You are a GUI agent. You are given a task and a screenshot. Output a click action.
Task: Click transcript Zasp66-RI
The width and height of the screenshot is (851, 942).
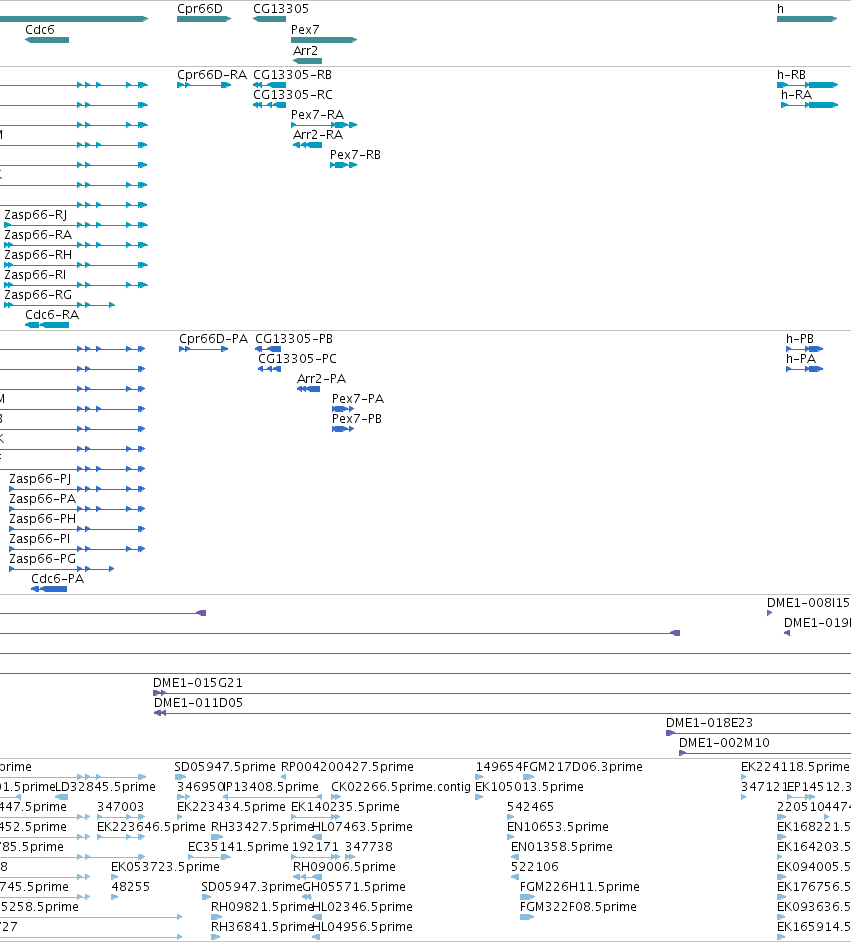click(76, 285)
